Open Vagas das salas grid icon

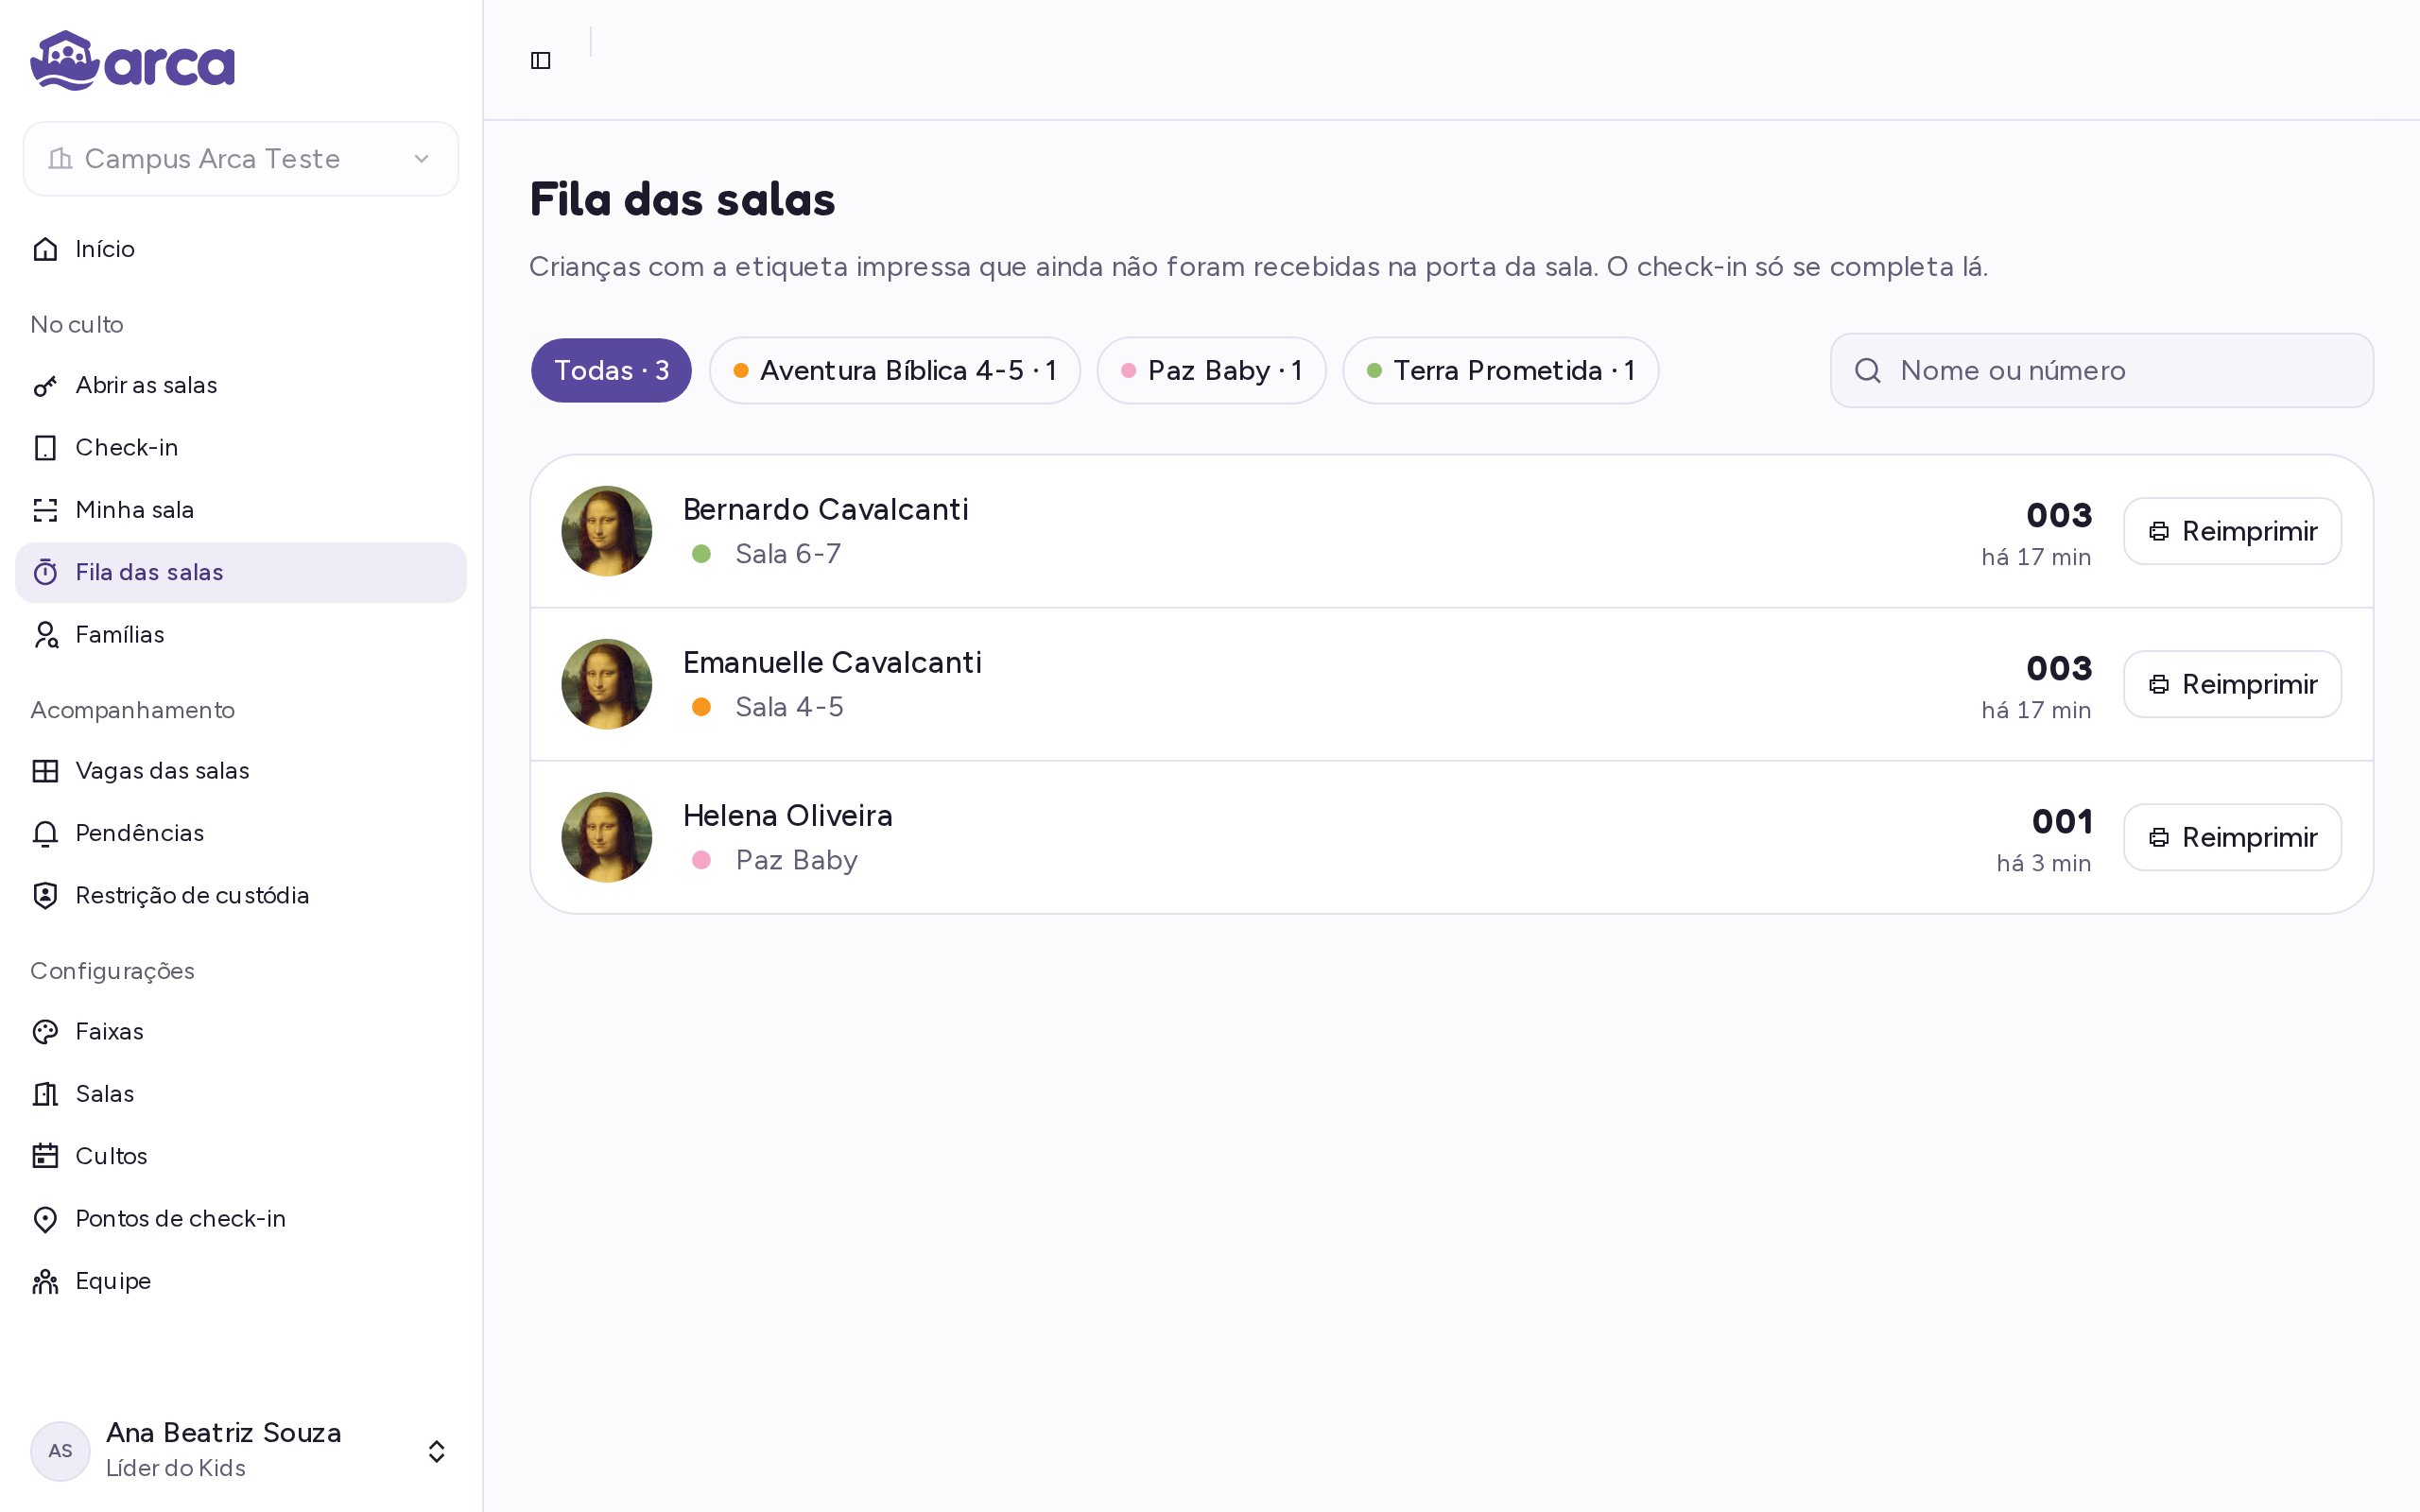45,771
